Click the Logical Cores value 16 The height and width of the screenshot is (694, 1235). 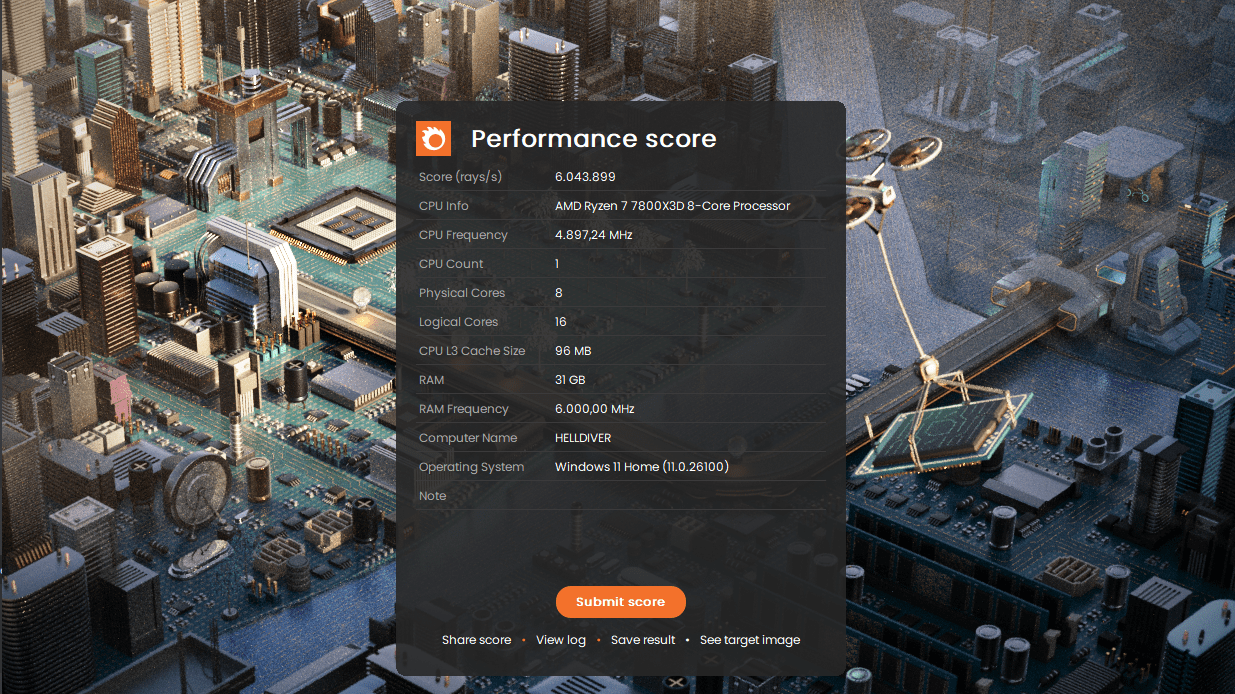[561, 322]
